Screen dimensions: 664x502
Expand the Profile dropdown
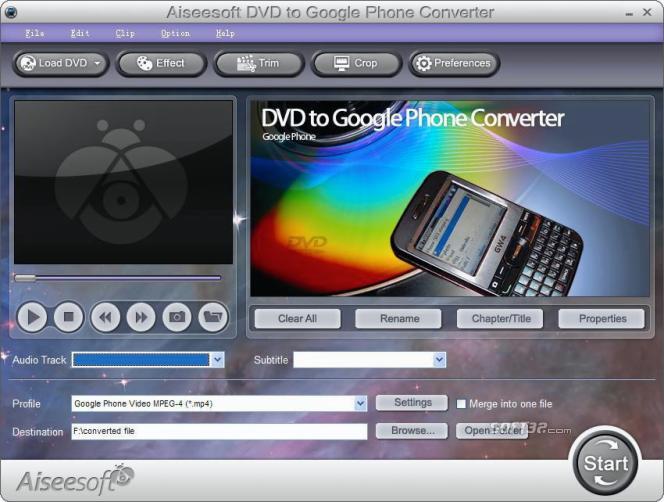[x=361, y=404]
